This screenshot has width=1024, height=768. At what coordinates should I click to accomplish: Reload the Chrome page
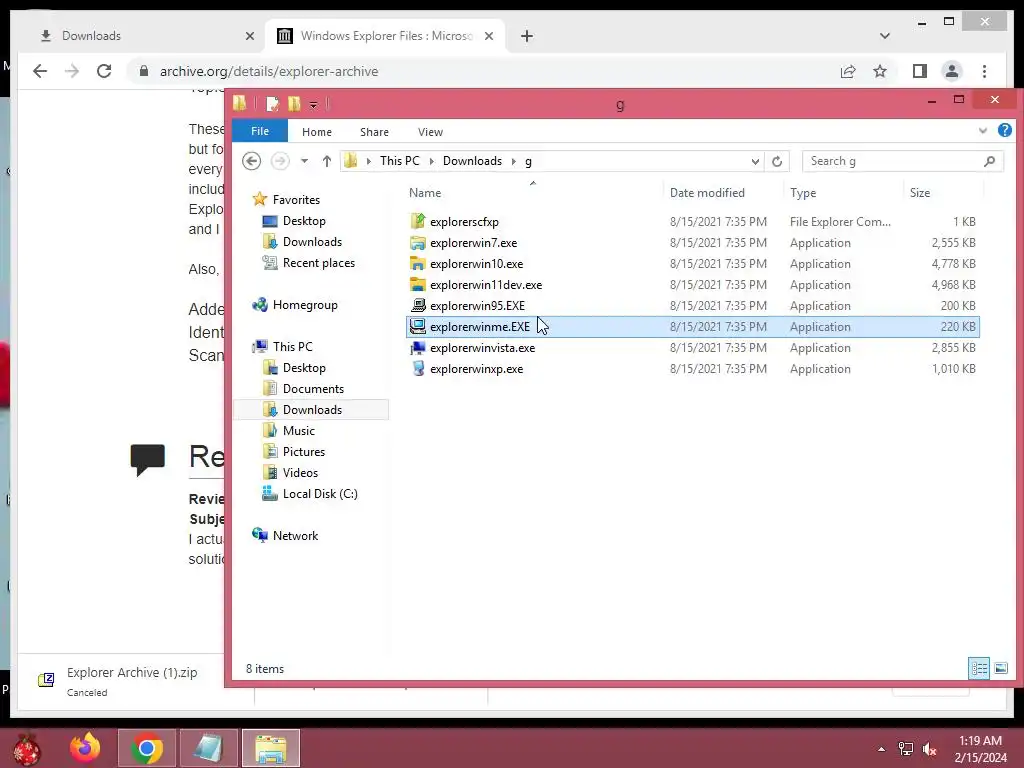(x=104, y=71)
